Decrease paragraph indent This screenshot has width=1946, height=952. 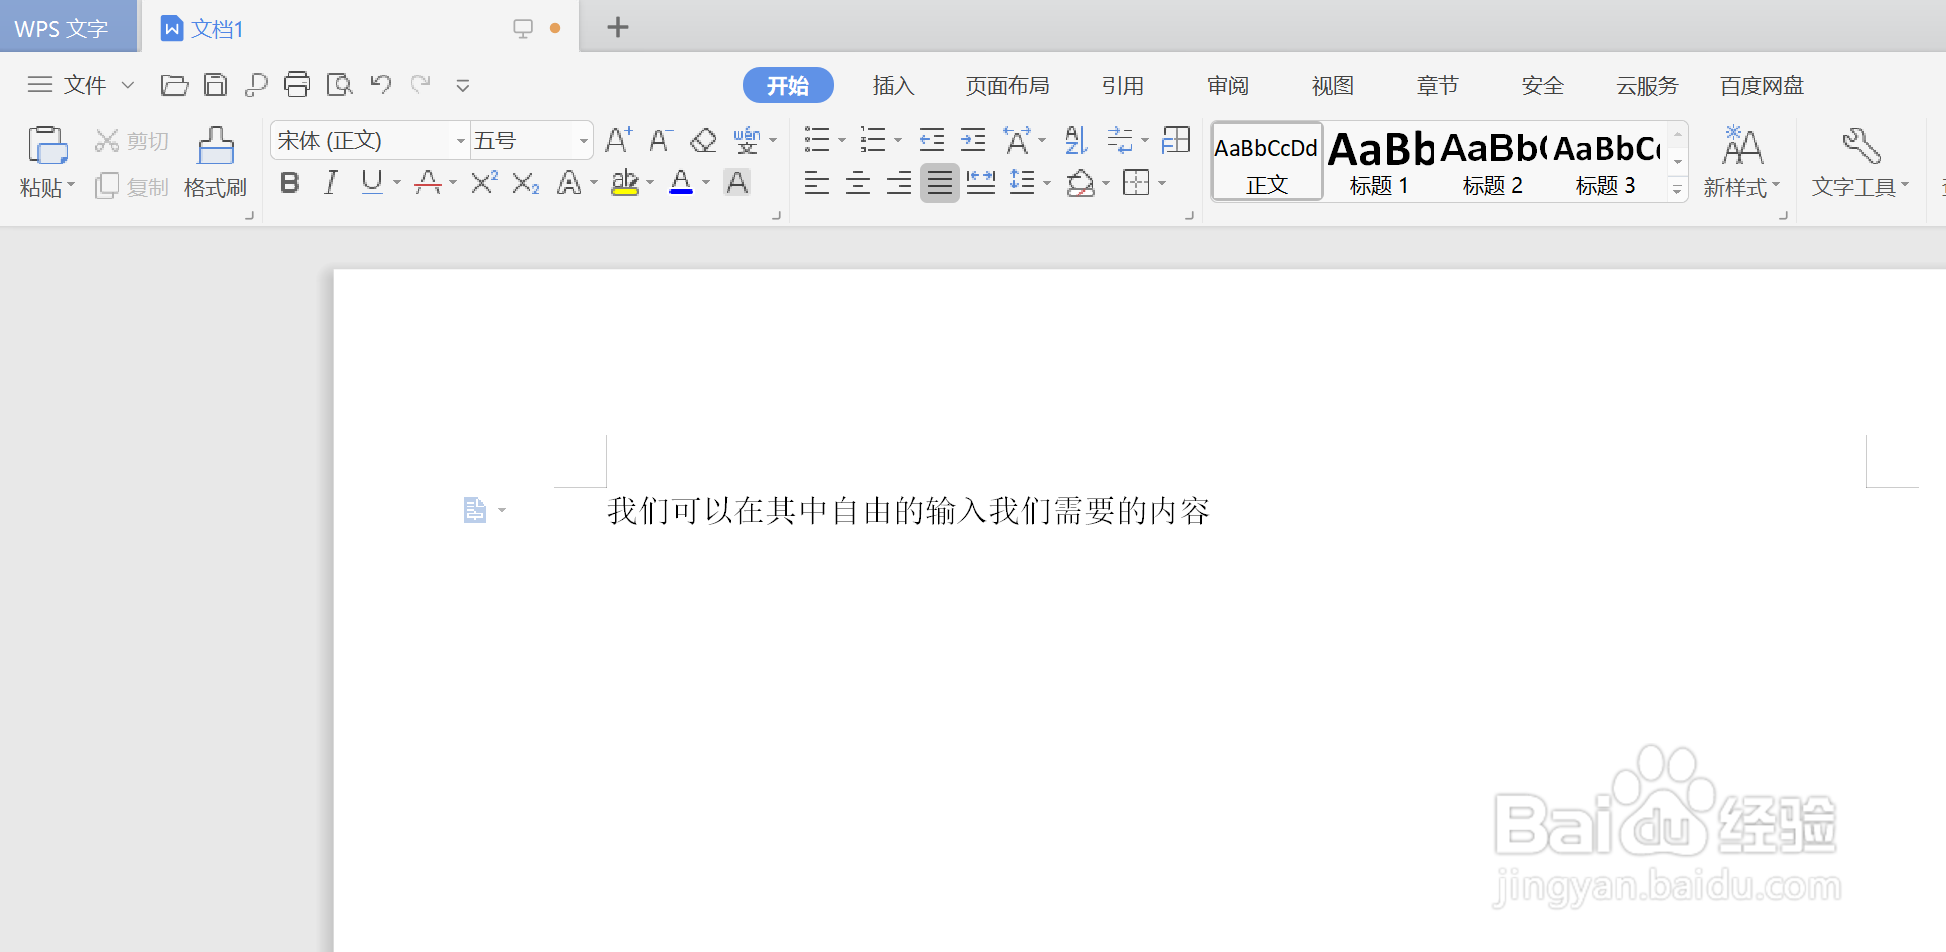pyautogui.click(x=932, y=140)
